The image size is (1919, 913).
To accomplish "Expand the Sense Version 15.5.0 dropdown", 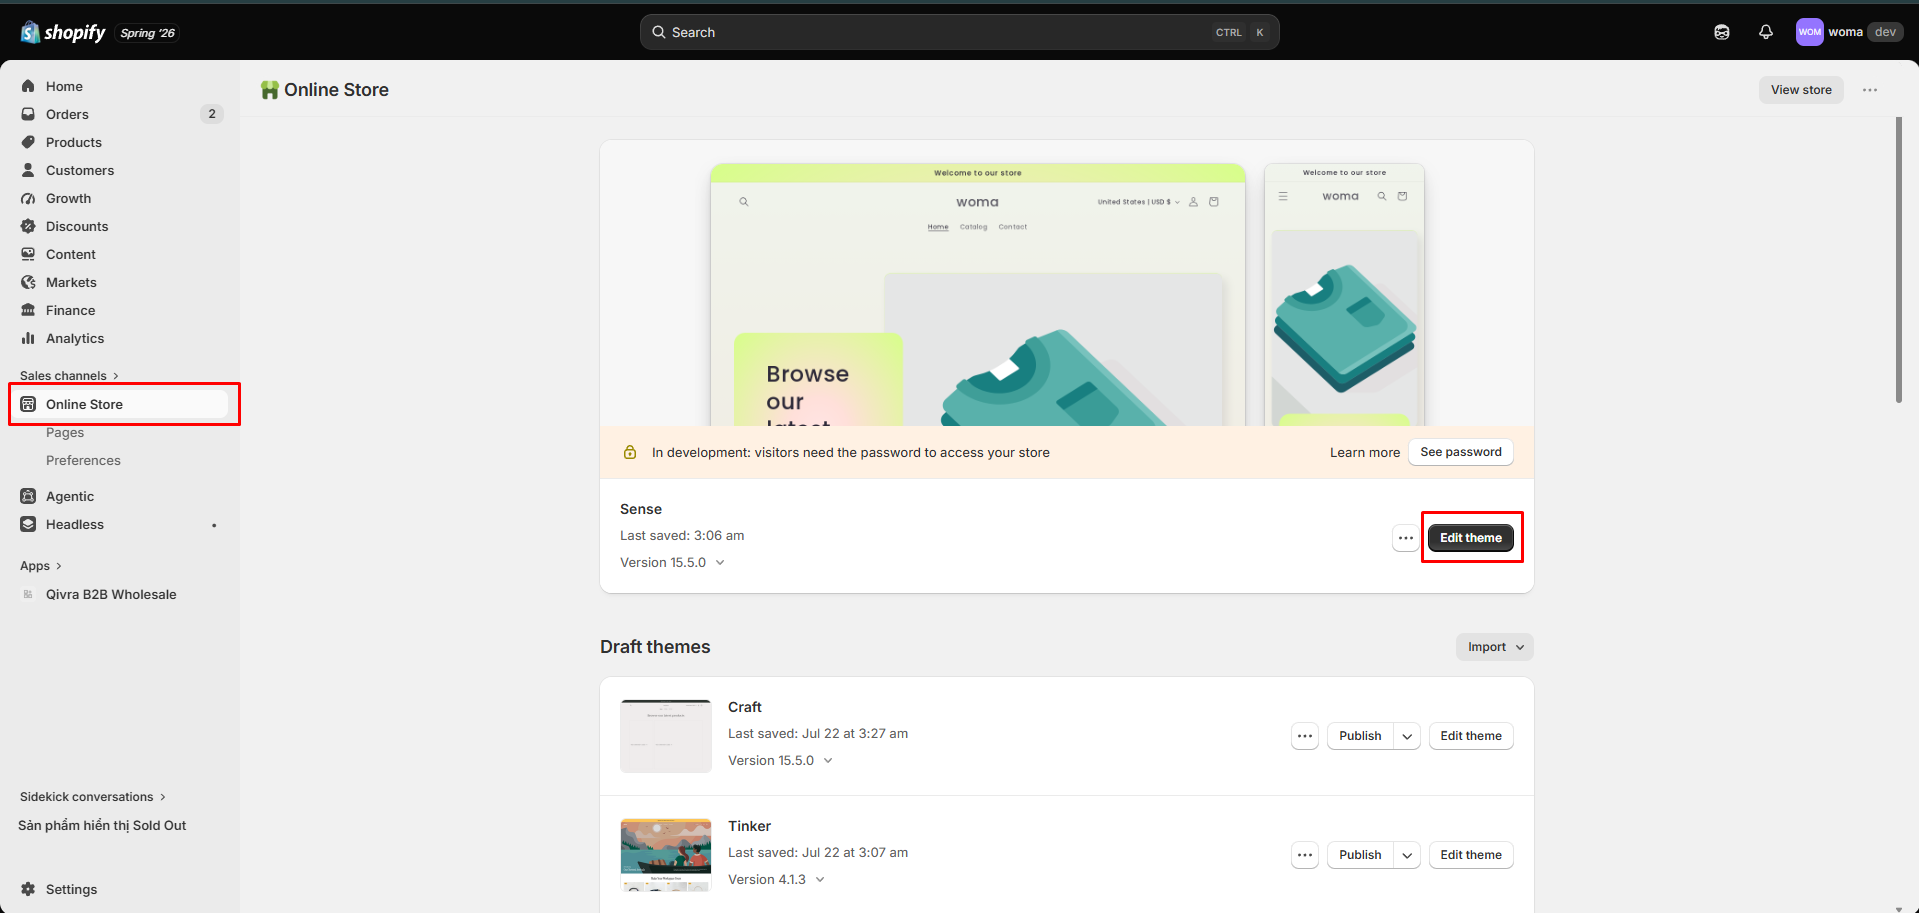I will [672, 563].
